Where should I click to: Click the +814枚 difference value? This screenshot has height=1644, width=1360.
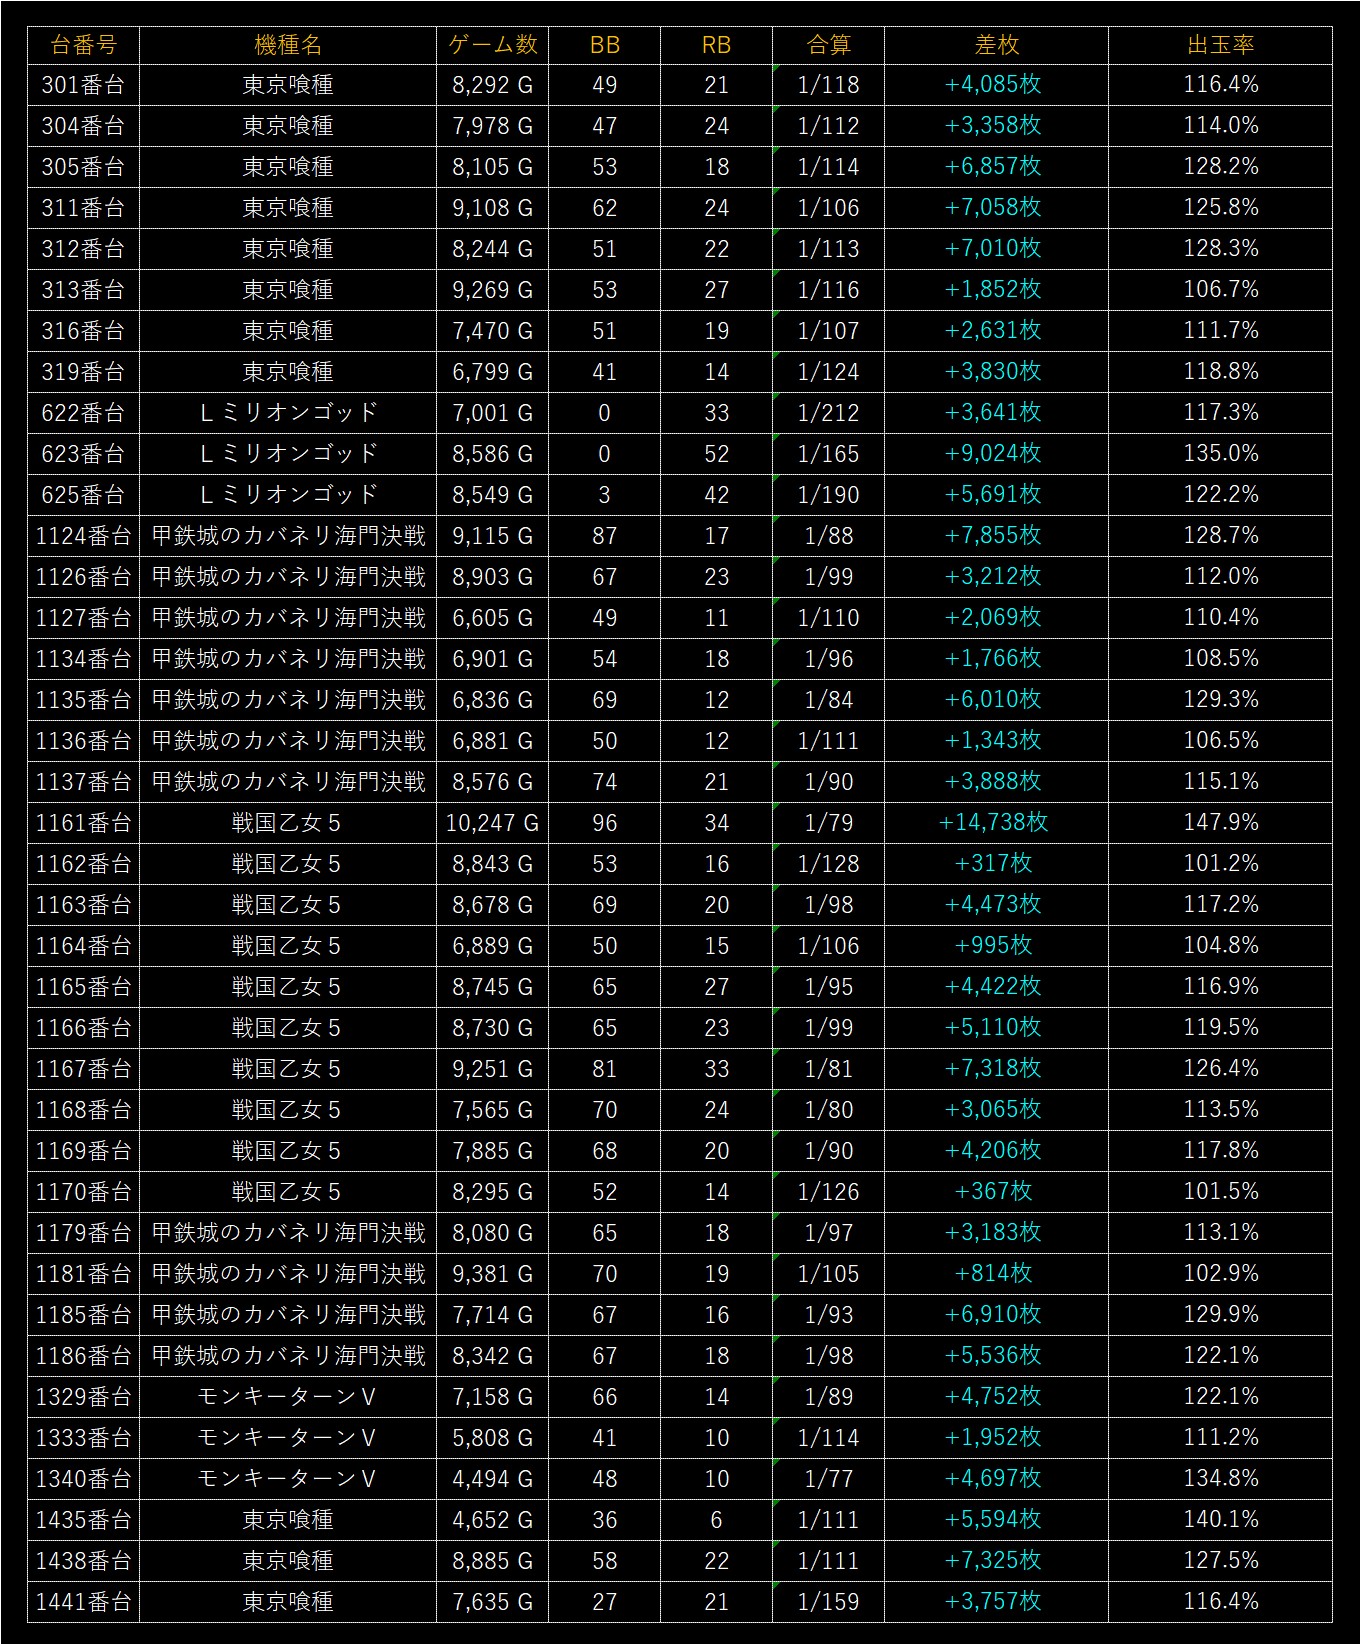click(x=993, y=1274)
